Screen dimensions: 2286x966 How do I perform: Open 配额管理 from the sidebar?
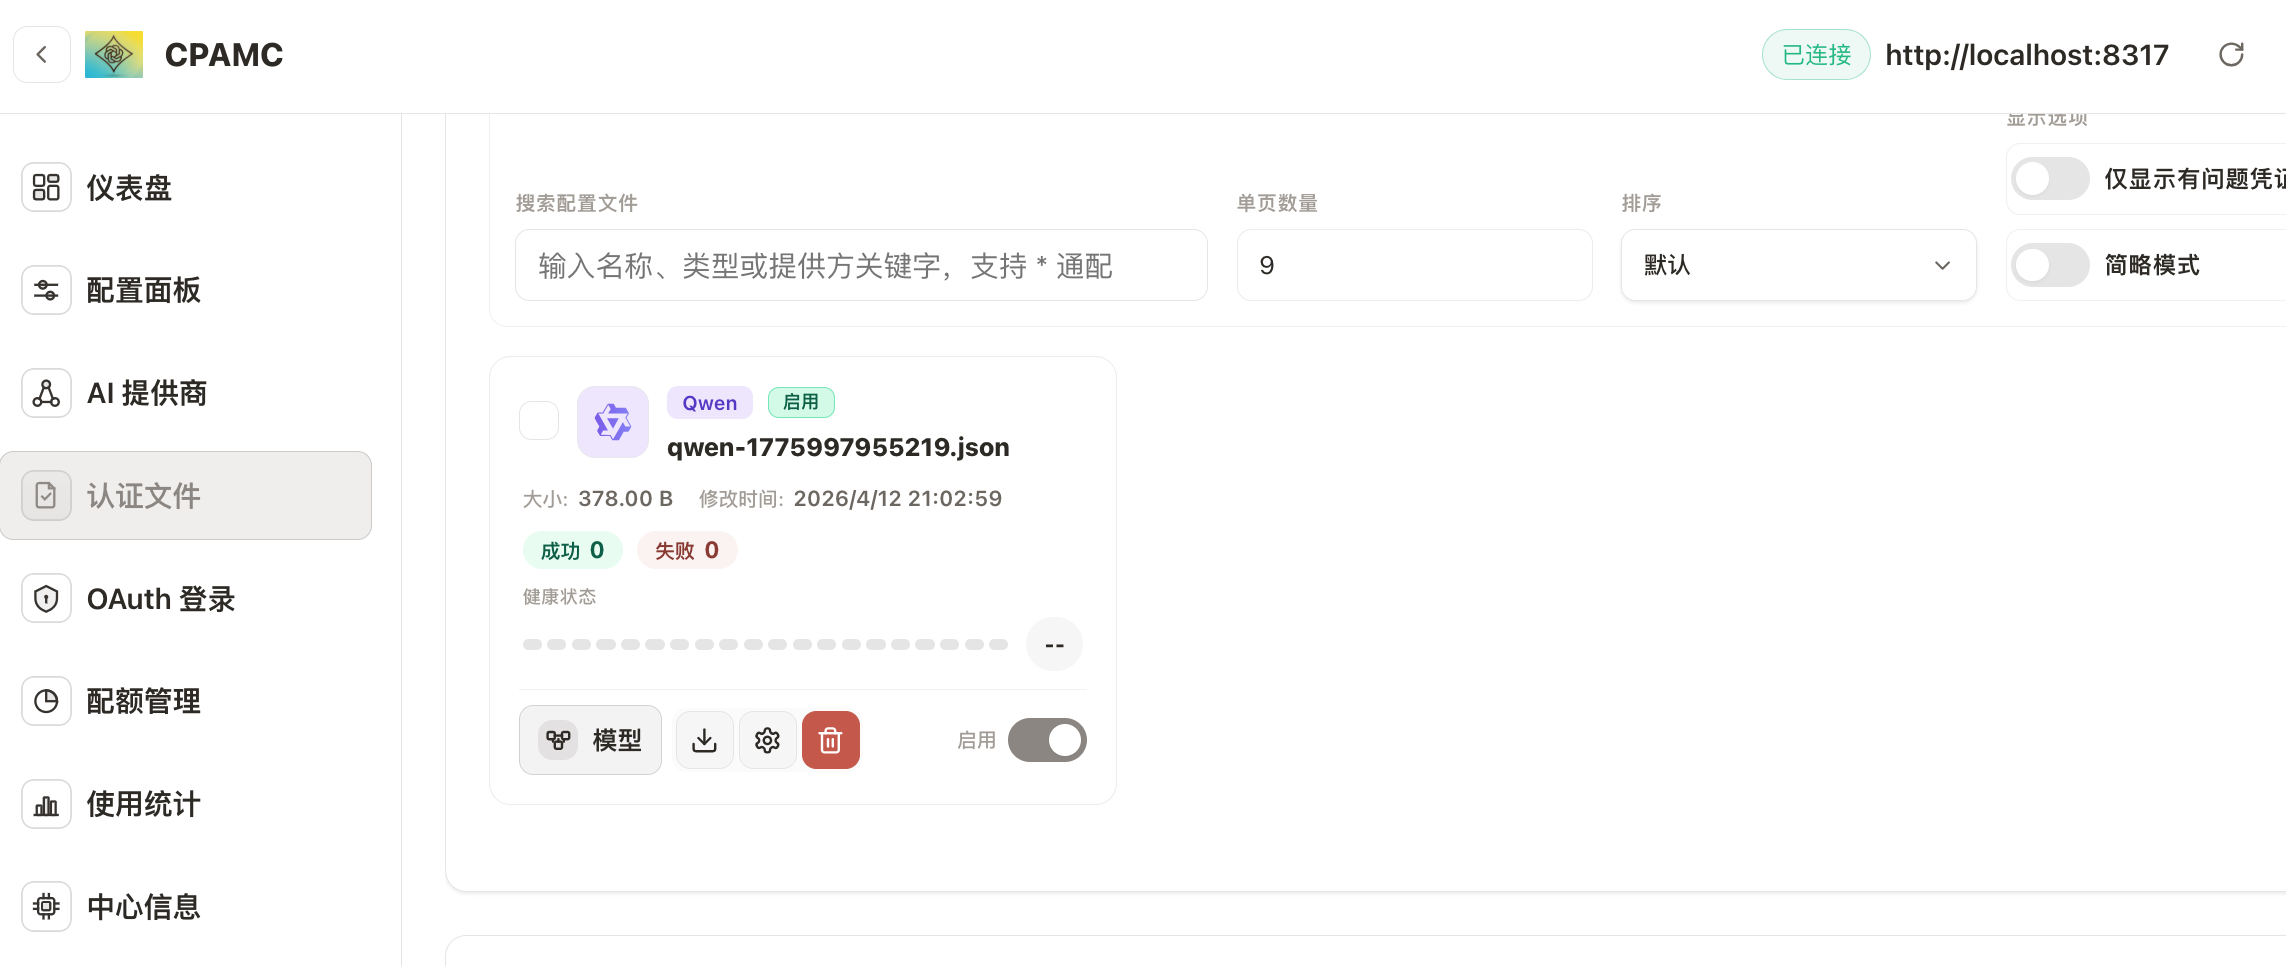coord(143,701)
